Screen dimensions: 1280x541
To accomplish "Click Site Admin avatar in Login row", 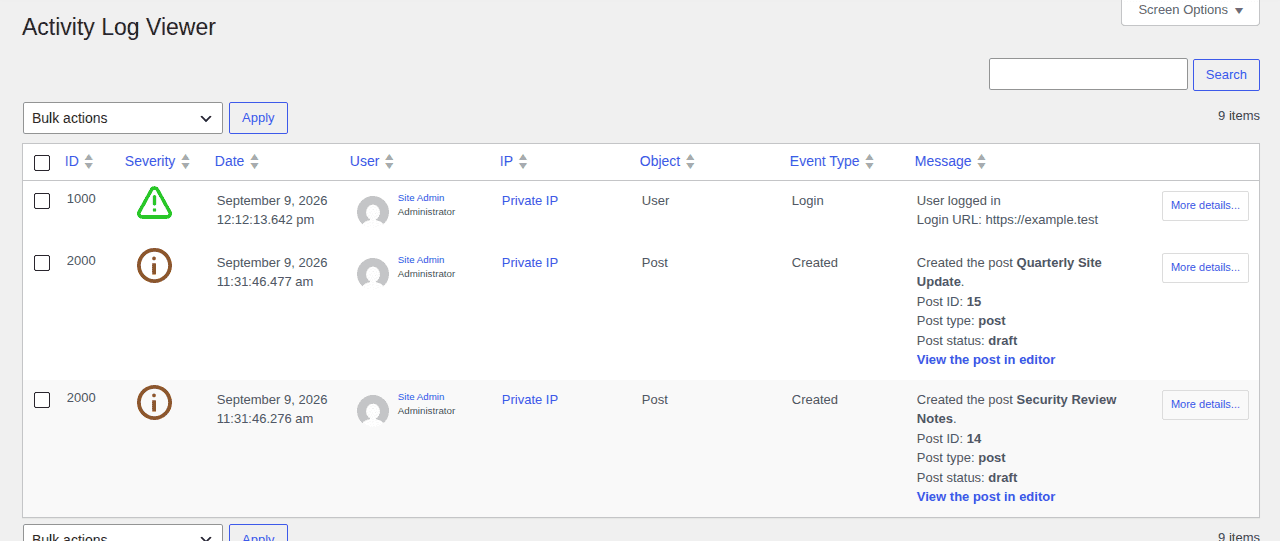I will point(373,211).
